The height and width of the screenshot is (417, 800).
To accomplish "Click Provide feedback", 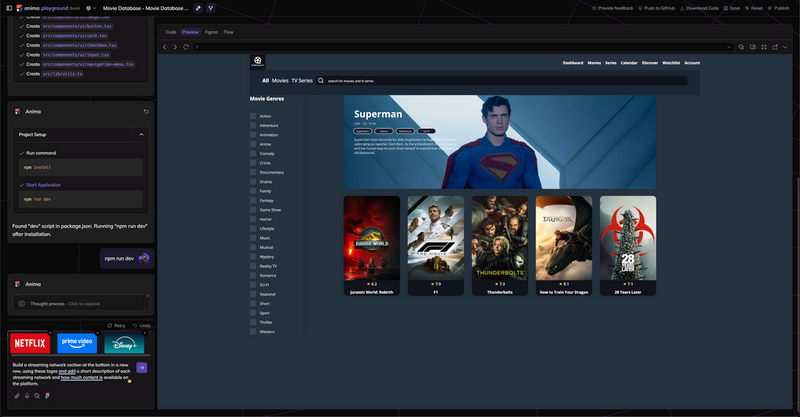I will click(612, 8).
